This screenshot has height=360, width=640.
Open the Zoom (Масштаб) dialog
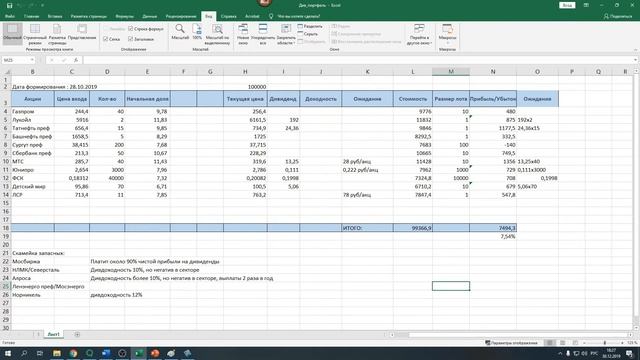tap(180, 32)
